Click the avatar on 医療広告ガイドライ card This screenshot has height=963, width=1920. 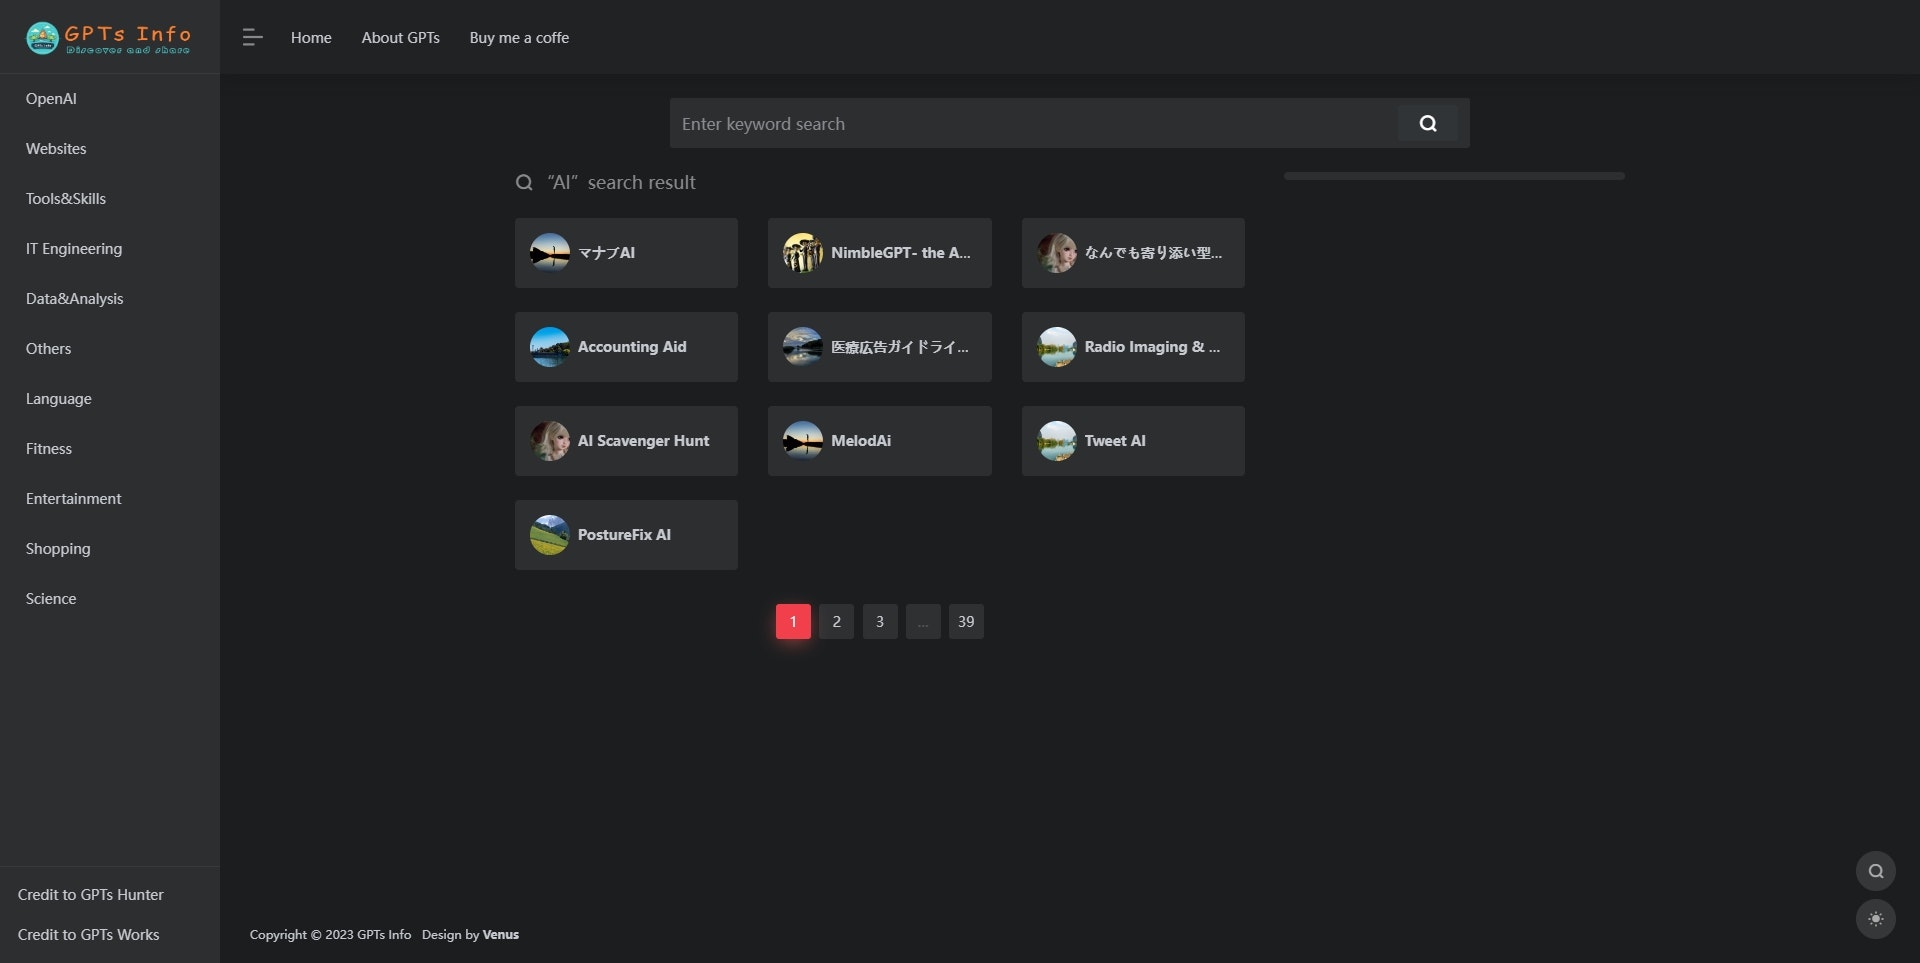click(x=803, y=347)
